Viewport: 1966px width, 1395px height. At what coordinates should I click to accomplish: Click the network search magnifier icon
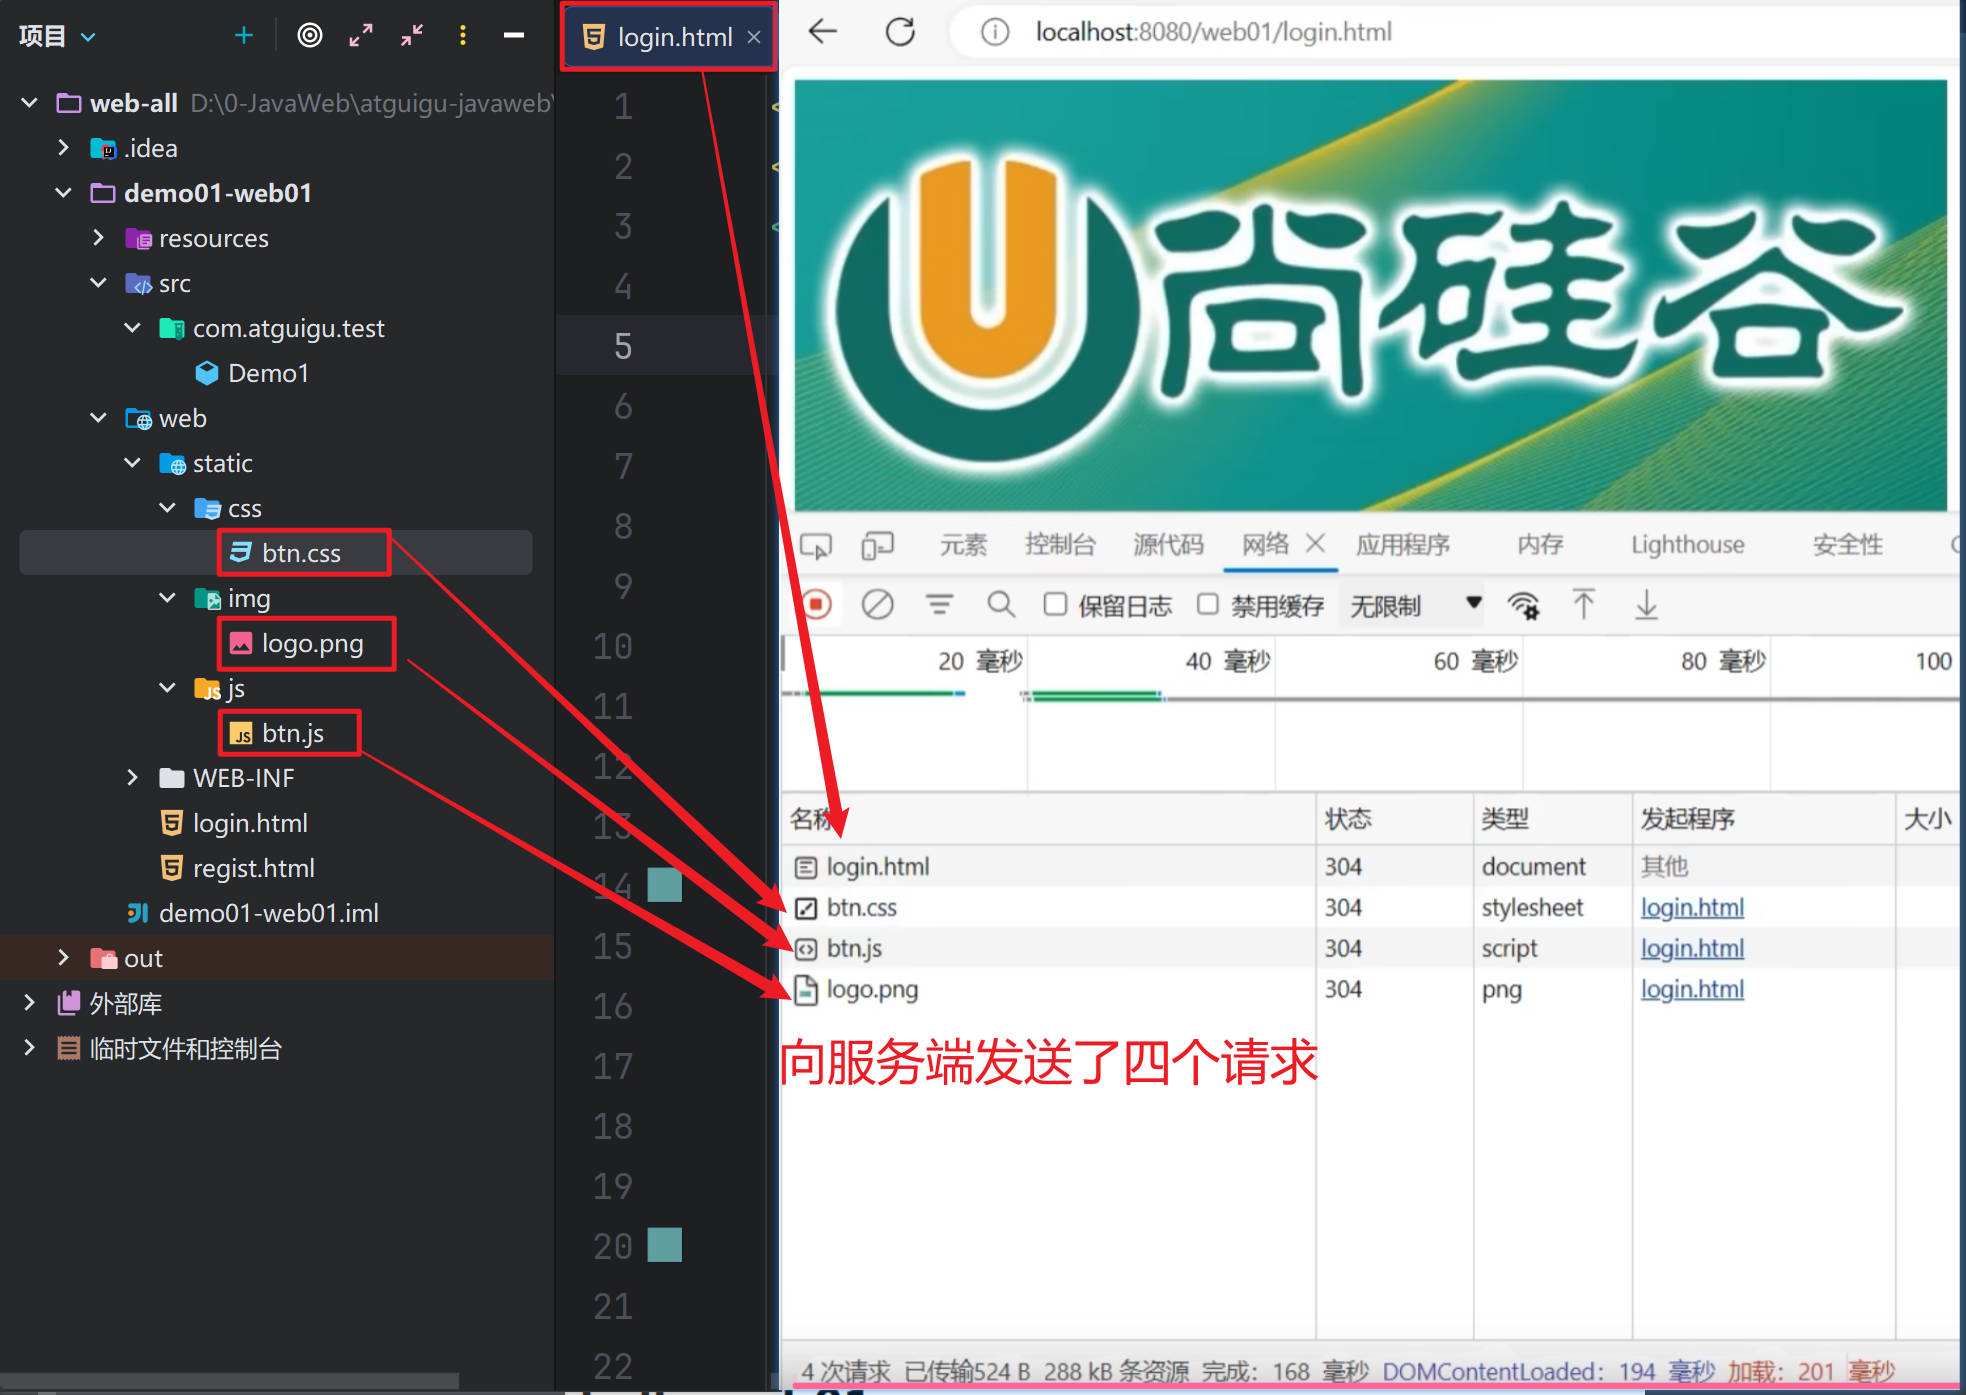[1000, 605]
